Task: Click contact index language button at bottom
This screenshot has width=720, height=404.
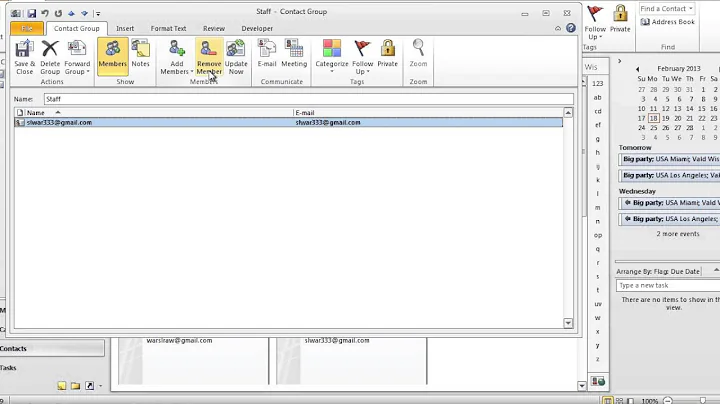Action: (x=597, y=381)
